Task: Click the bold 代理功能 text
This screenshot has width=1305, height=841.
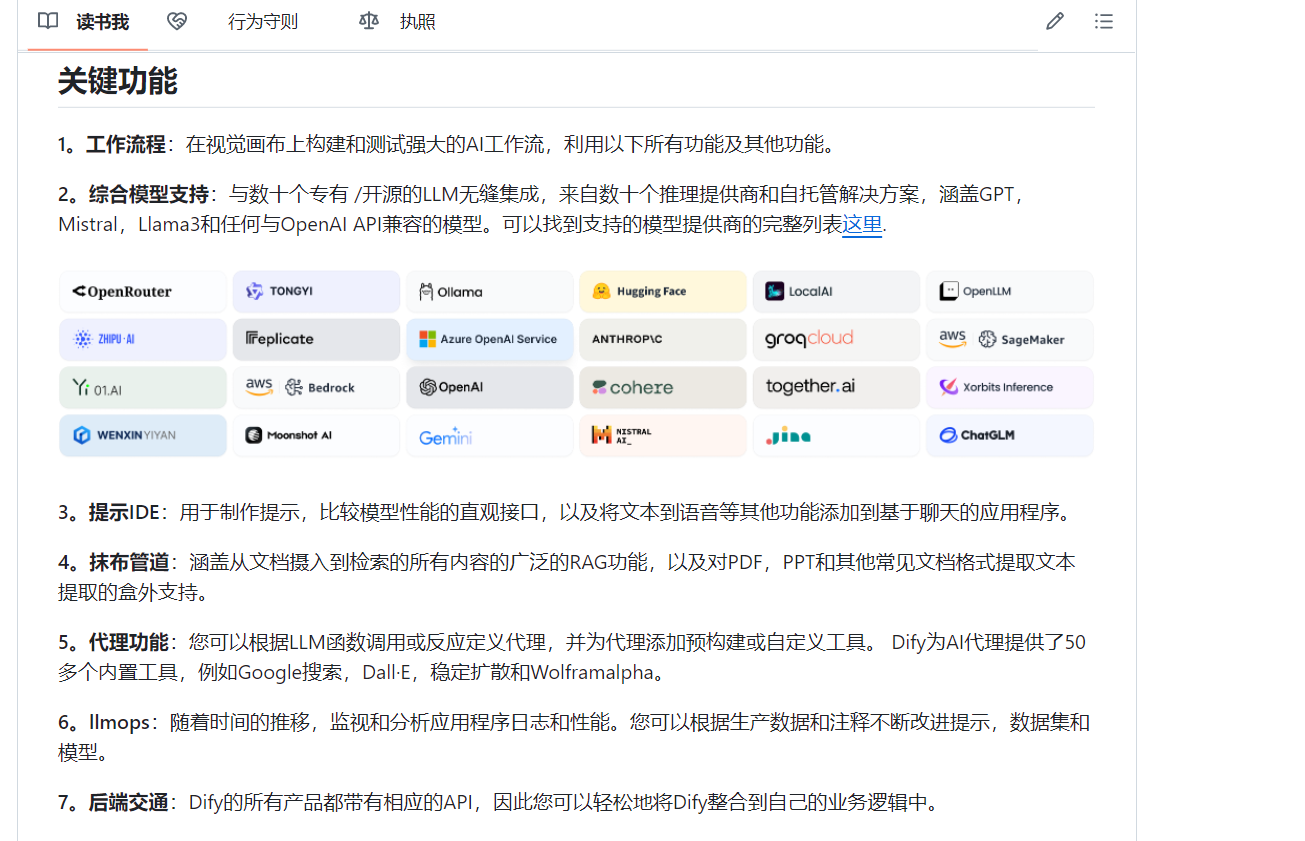Action: point(128,642)
